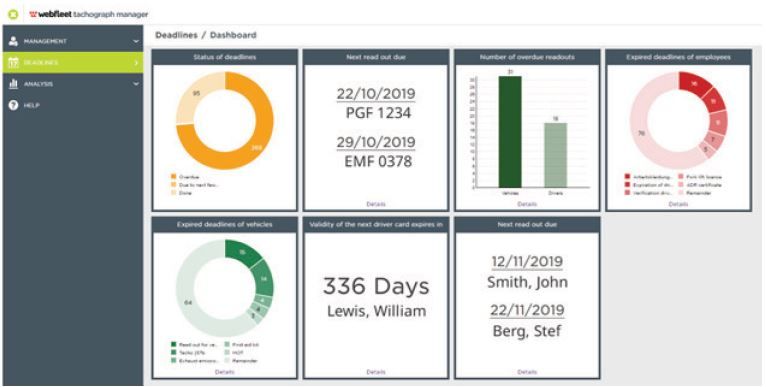Toggle the Done legend entry in status chart
Screen dimensions: 766x387
pyautogui.click(x=181, y=193)
